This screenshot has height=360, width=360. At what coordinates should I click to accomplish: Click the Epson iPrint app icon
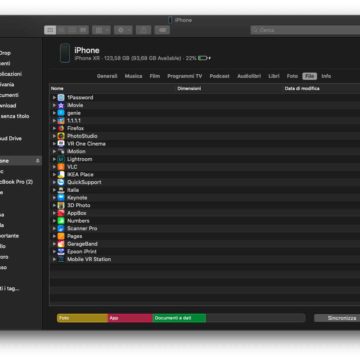click(61, 251)
